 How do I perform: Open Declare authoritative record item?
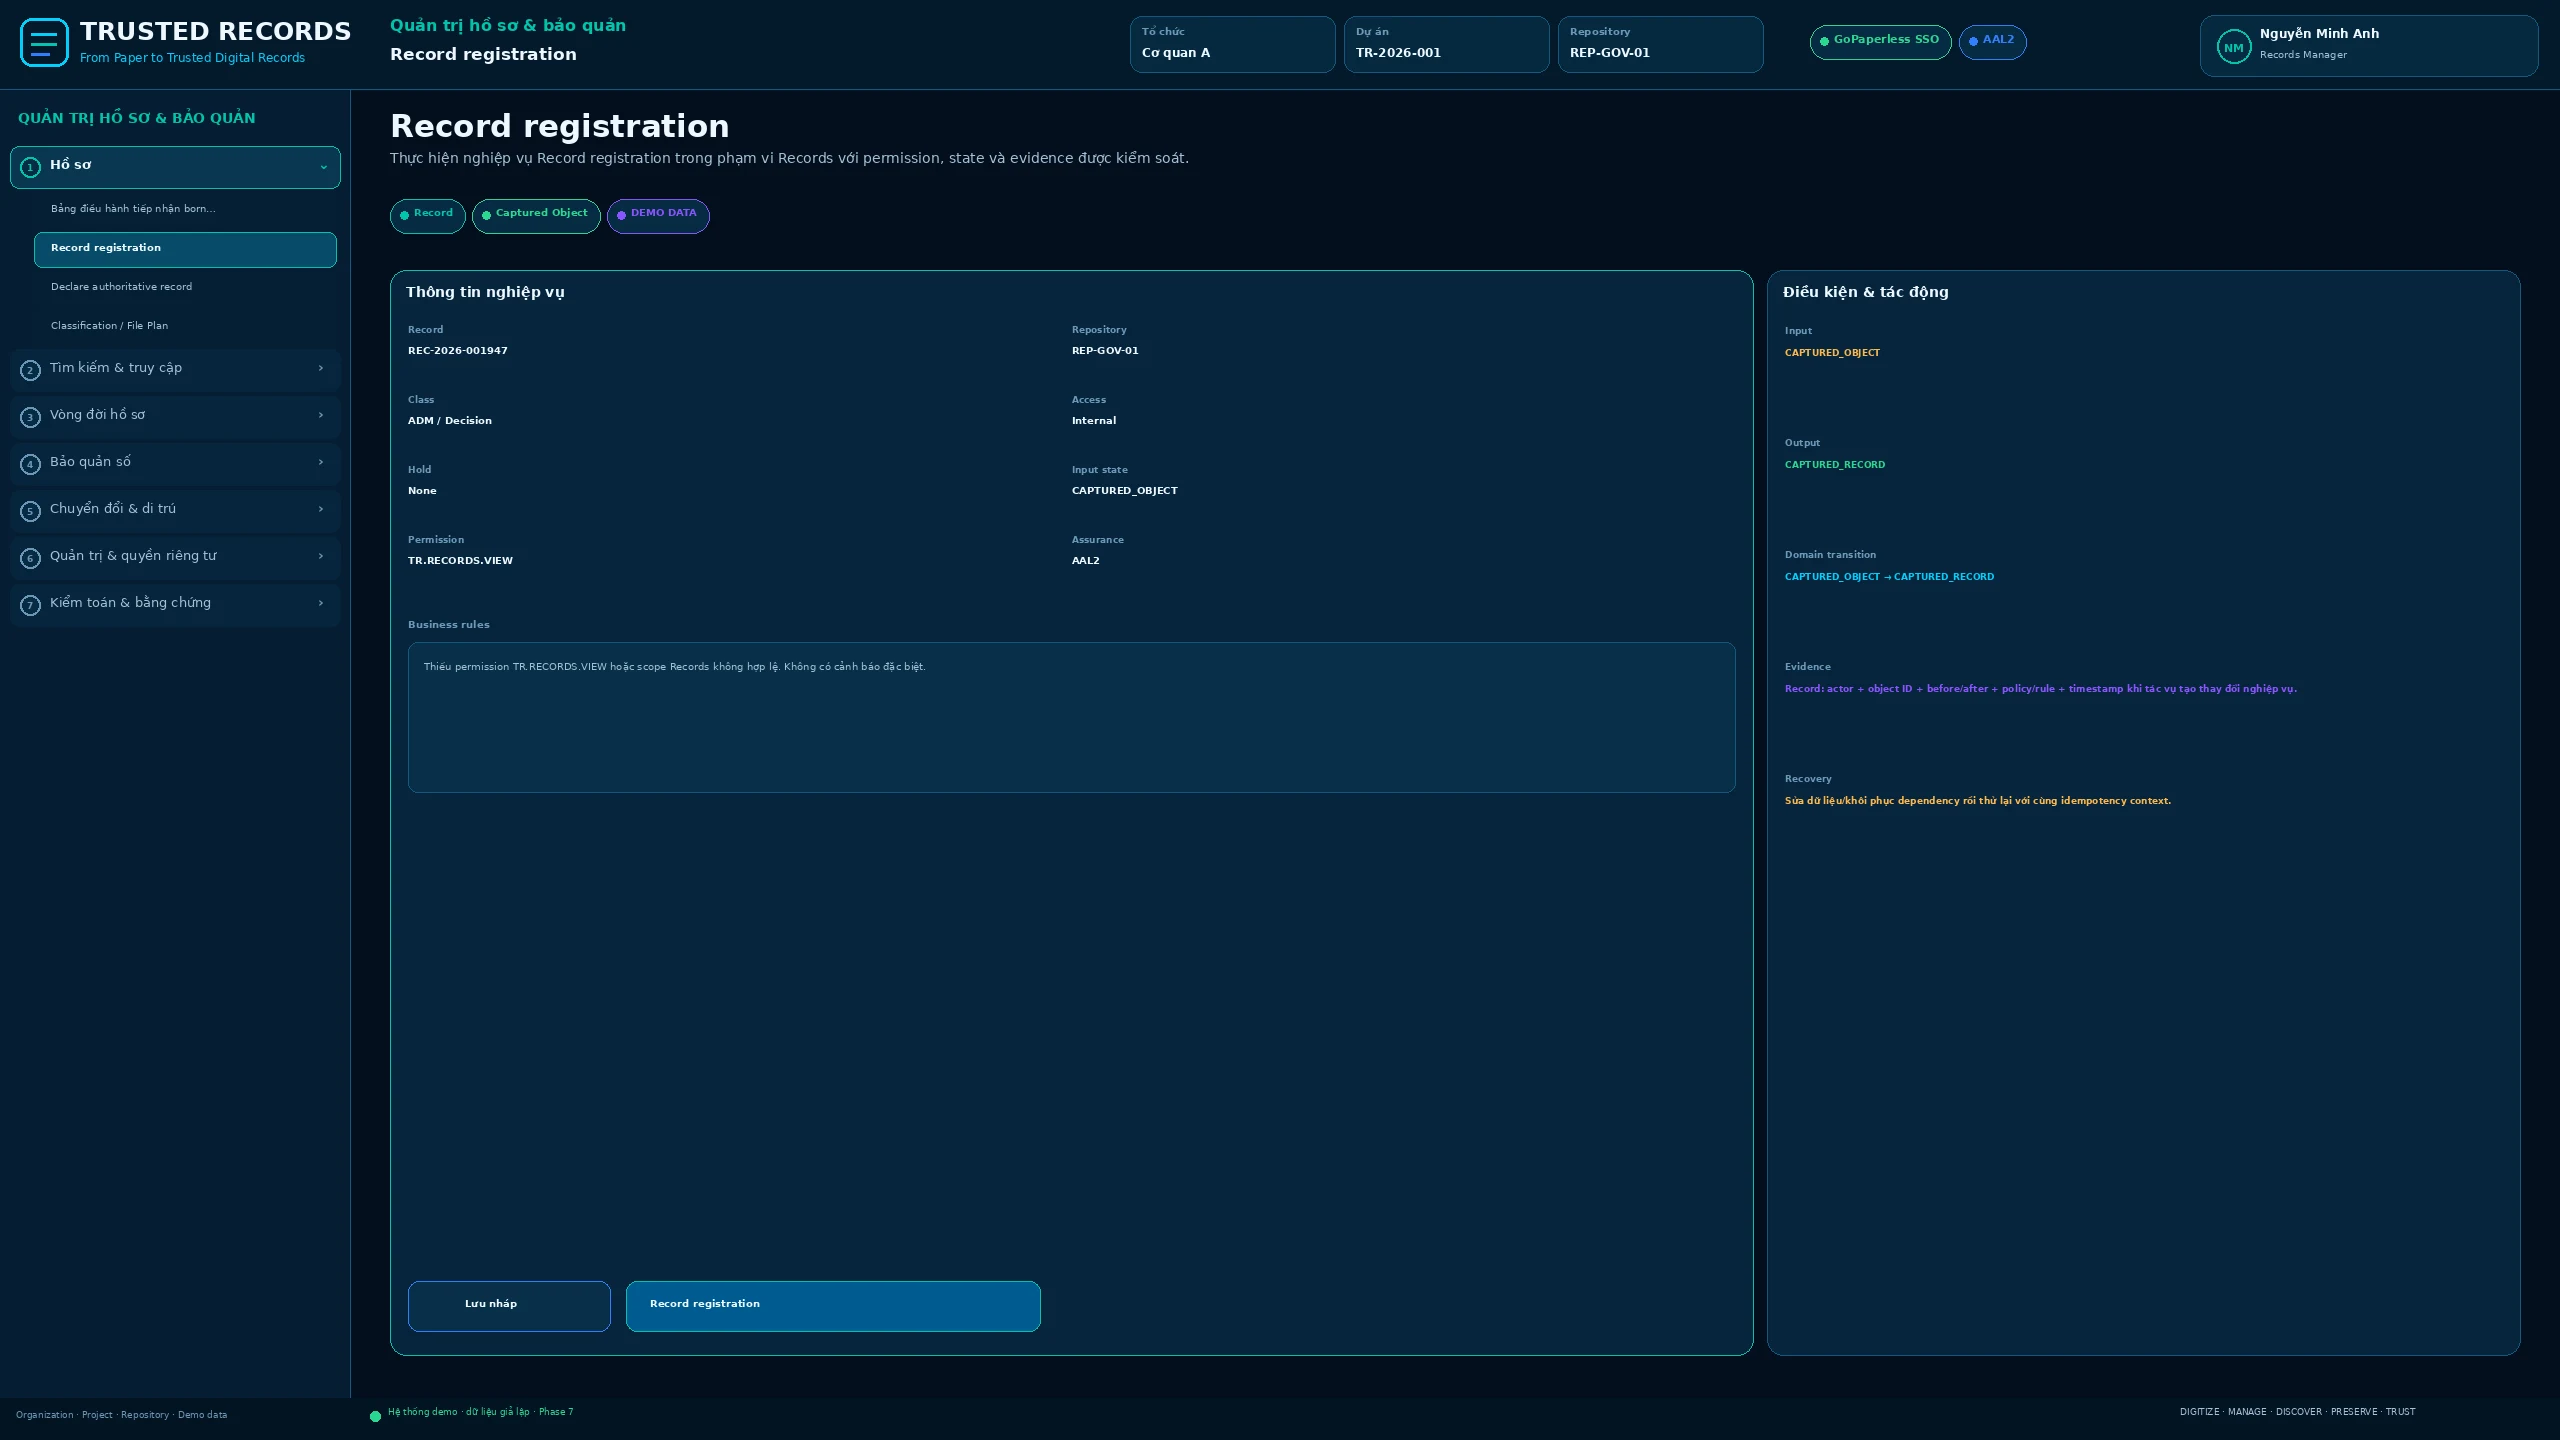click(x=185, y=287)
